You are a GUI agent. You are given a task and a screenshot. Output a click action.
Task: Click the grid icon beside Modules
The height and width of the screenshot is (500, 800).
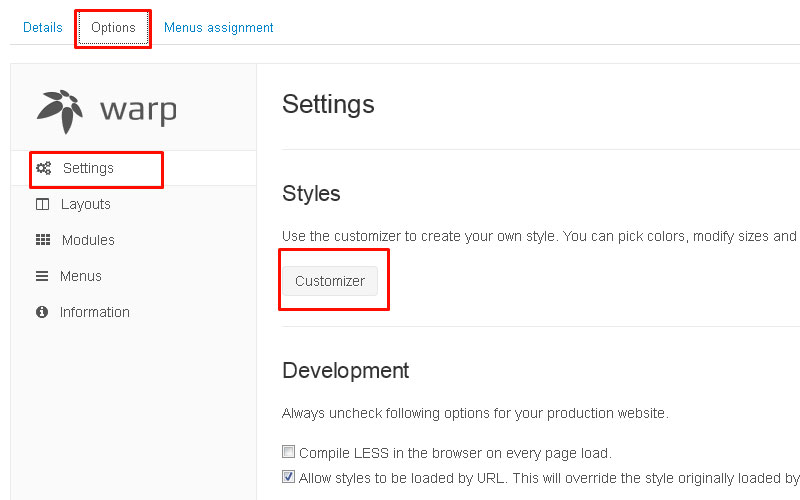(x=43, y=240)
